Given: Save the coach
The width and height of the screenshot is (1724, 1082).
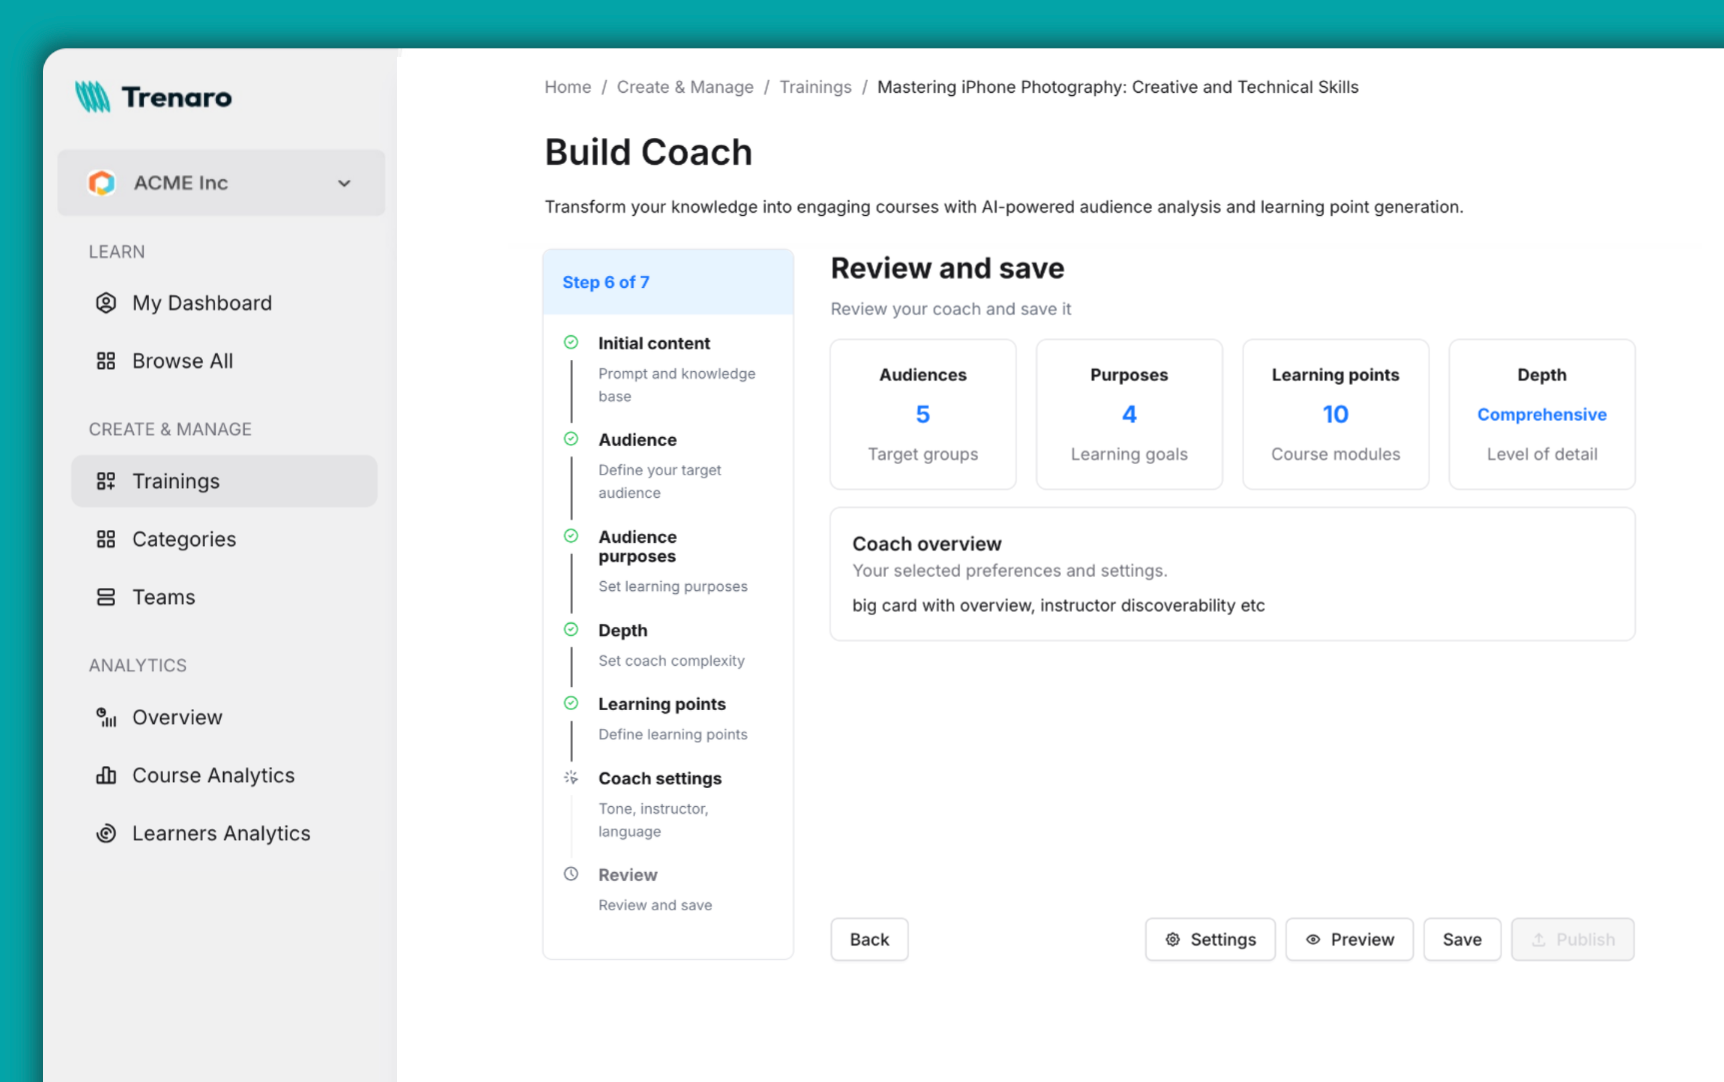Looking at the screenshot, I should [x=1461, y=939].
